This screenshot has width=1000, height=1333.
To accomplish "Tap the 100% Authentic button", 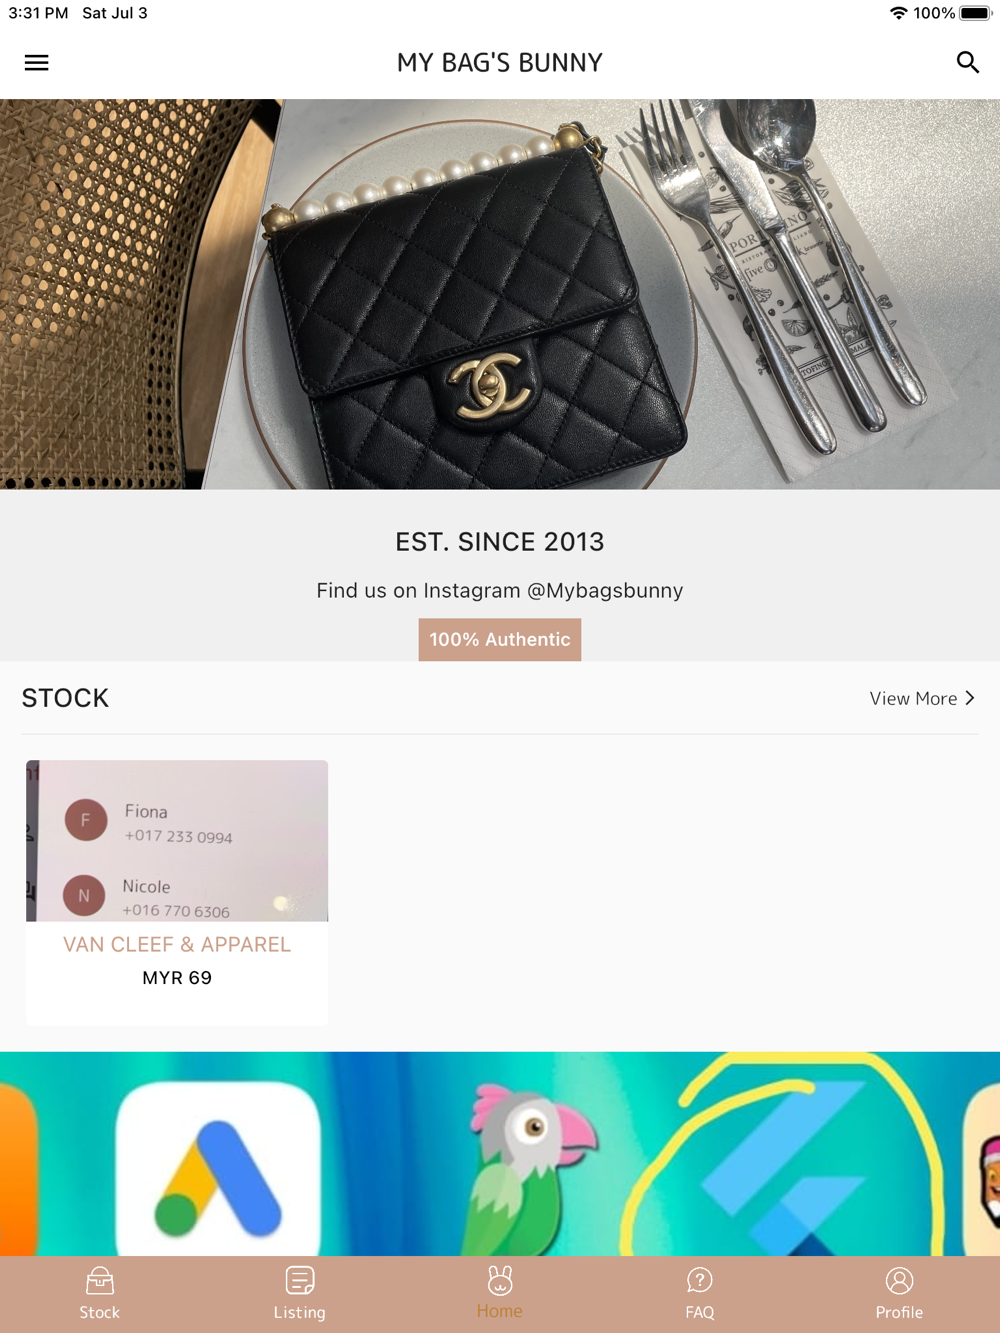I will (500, 640).
